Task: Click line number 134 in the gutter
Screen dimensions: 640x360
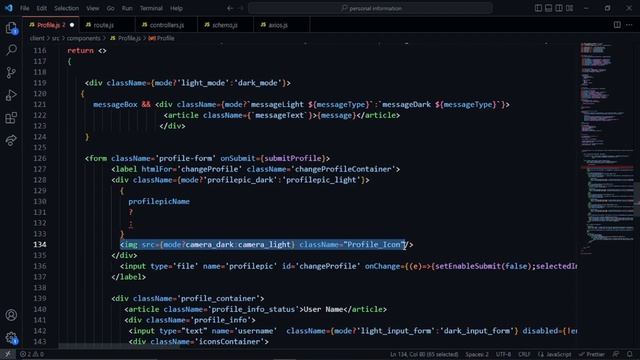Action: tap(40, 244)
